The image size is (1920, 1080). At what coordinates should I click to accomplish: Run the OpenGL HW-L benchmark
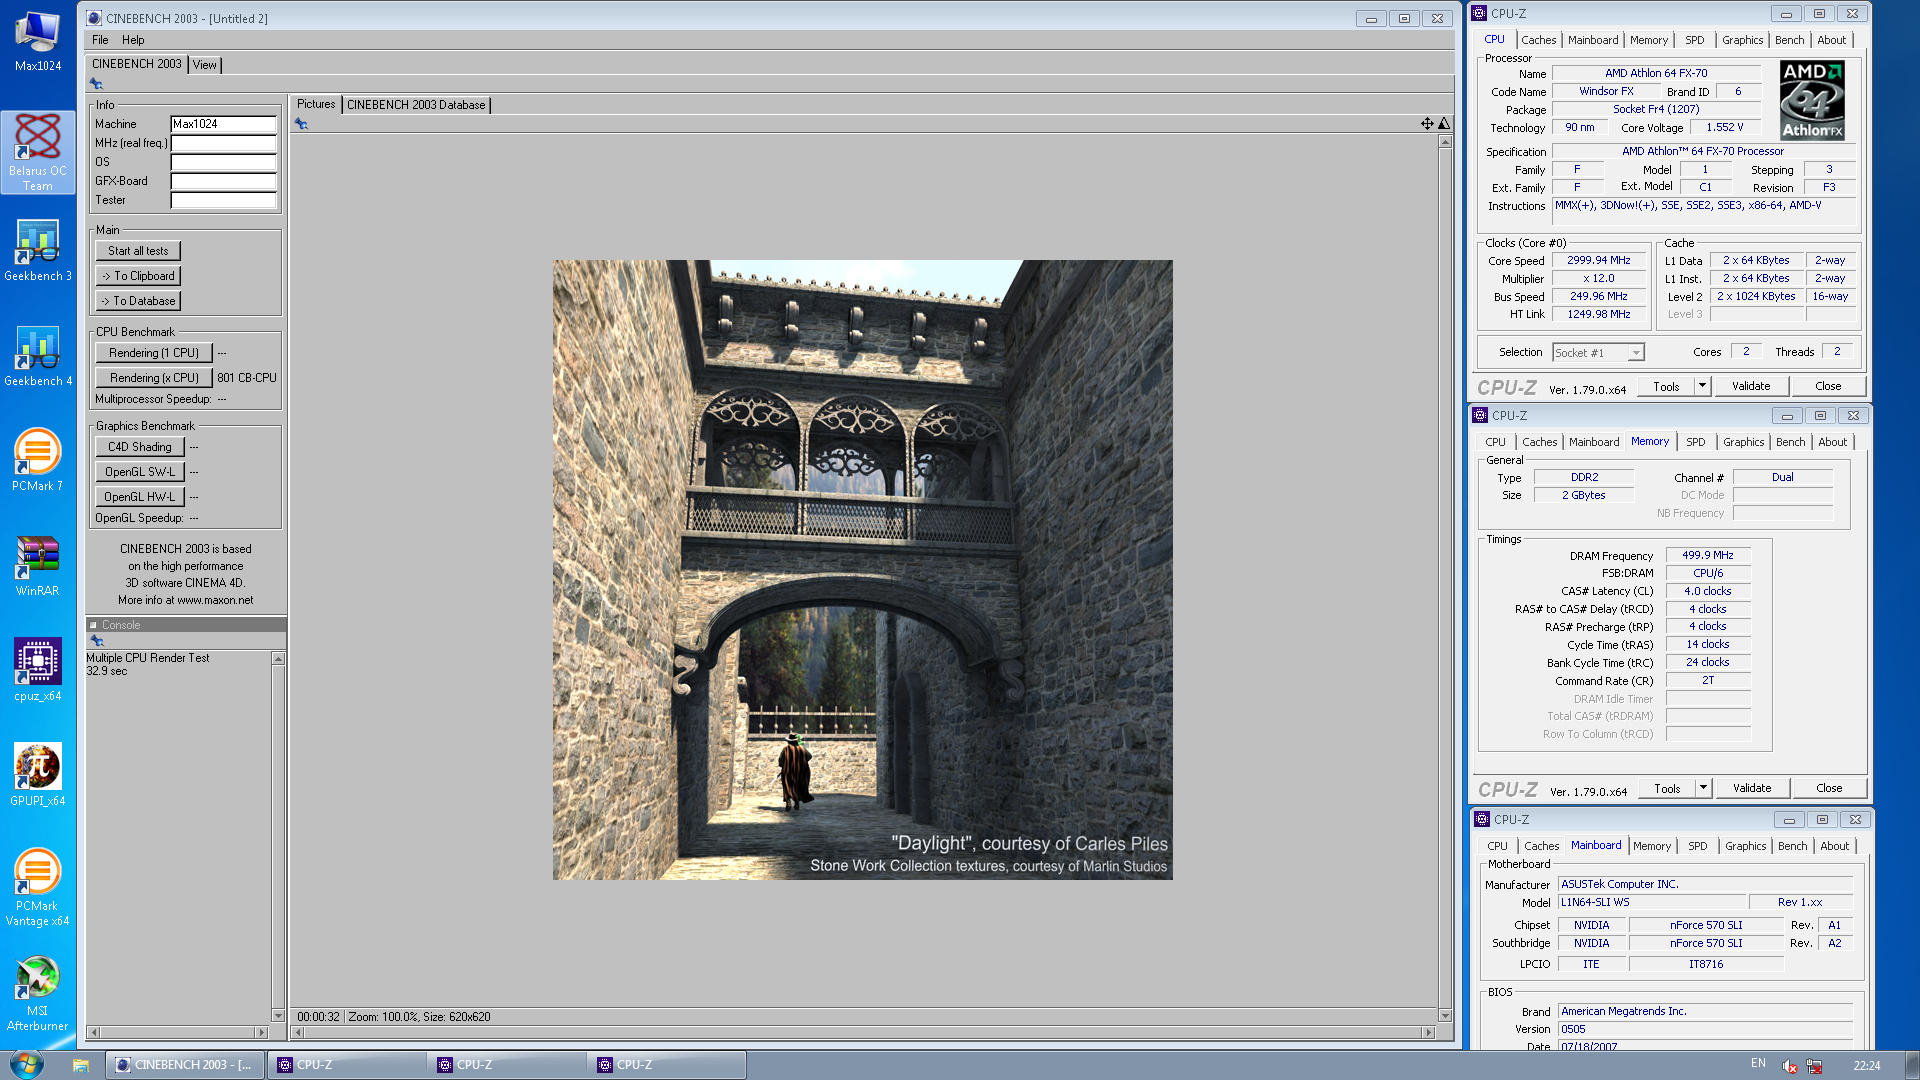(140, 497)
